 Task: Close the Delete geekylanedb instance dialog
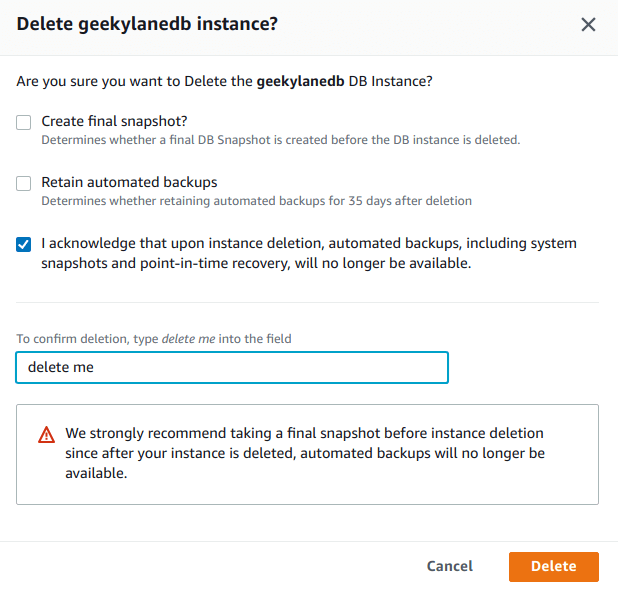coord(588,24)
